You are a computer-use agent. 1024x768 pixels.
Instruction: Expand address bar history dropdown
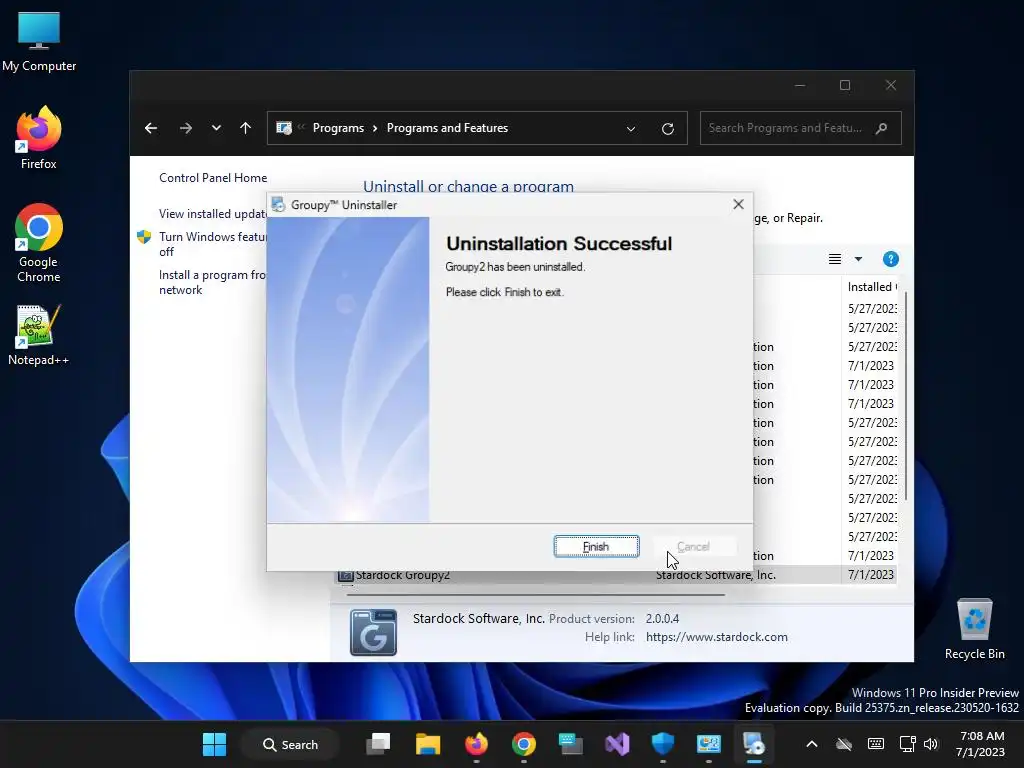click(631, 129)
